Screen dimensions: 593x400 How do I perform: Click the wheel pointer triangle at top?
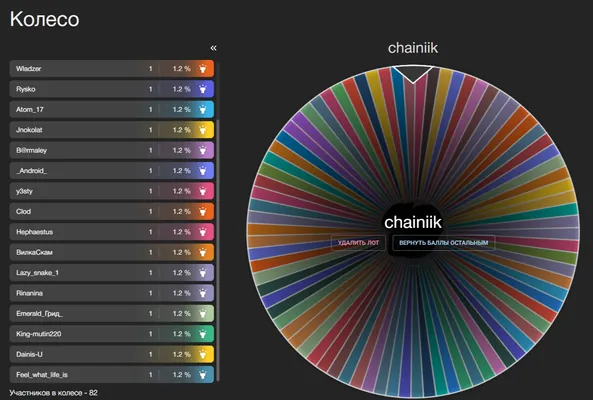413,74
